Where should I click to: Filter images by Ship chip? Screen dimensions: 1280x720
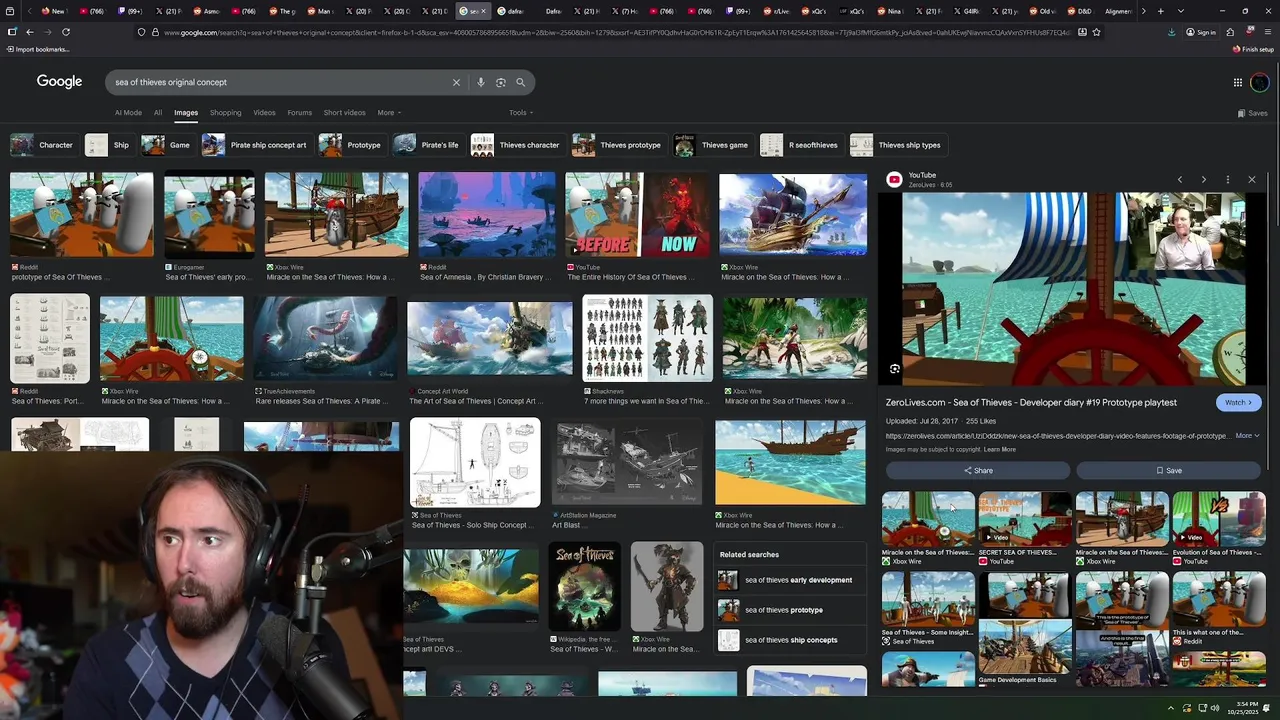tap(109, 145)
